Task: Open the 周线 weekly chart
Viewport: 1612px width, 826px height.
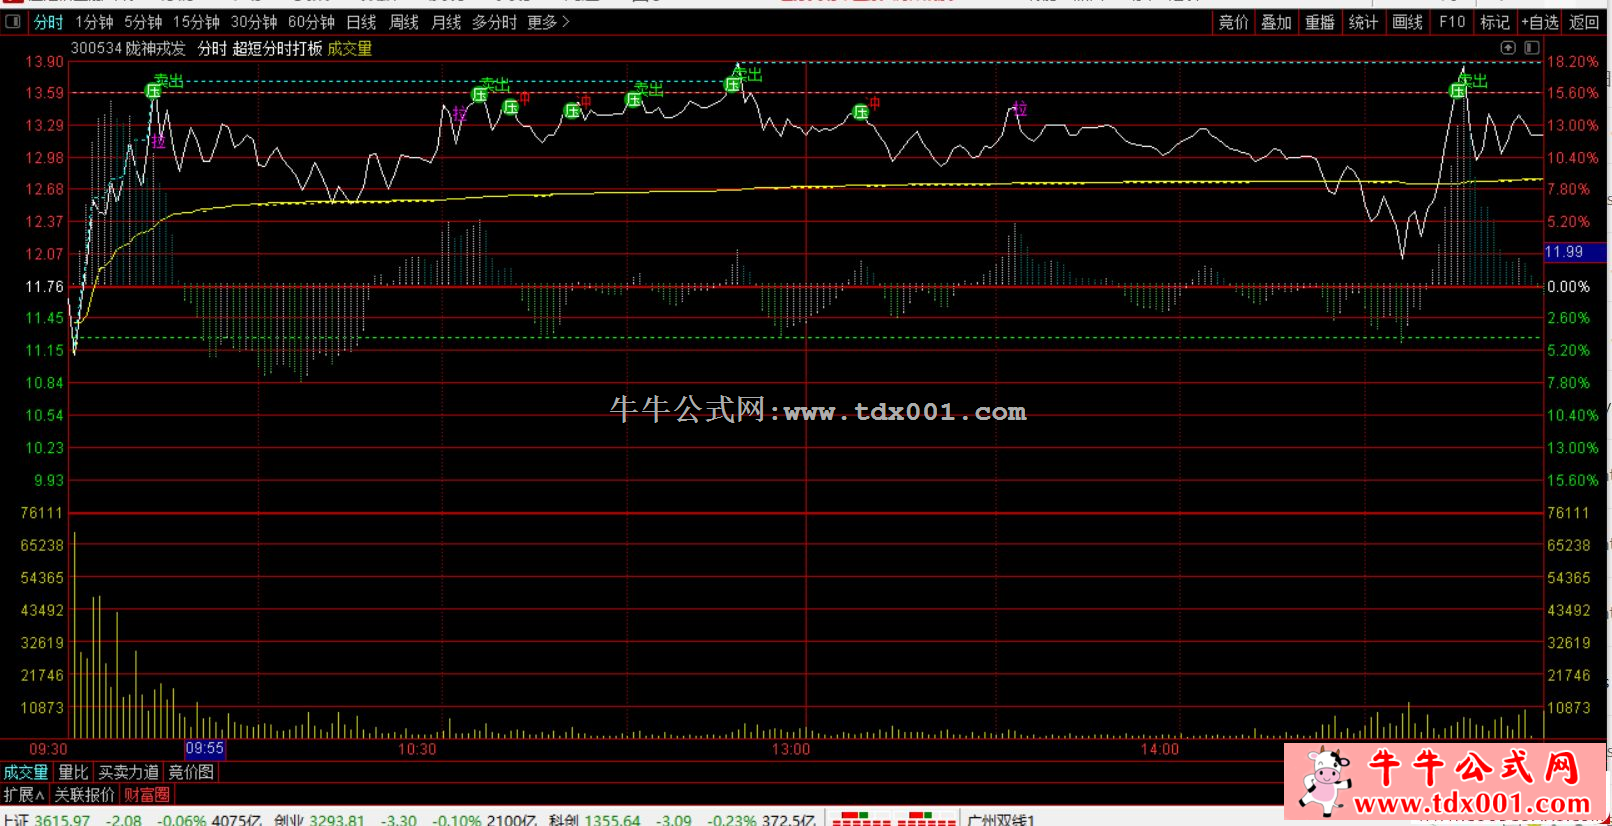Action: pos(404,22)
